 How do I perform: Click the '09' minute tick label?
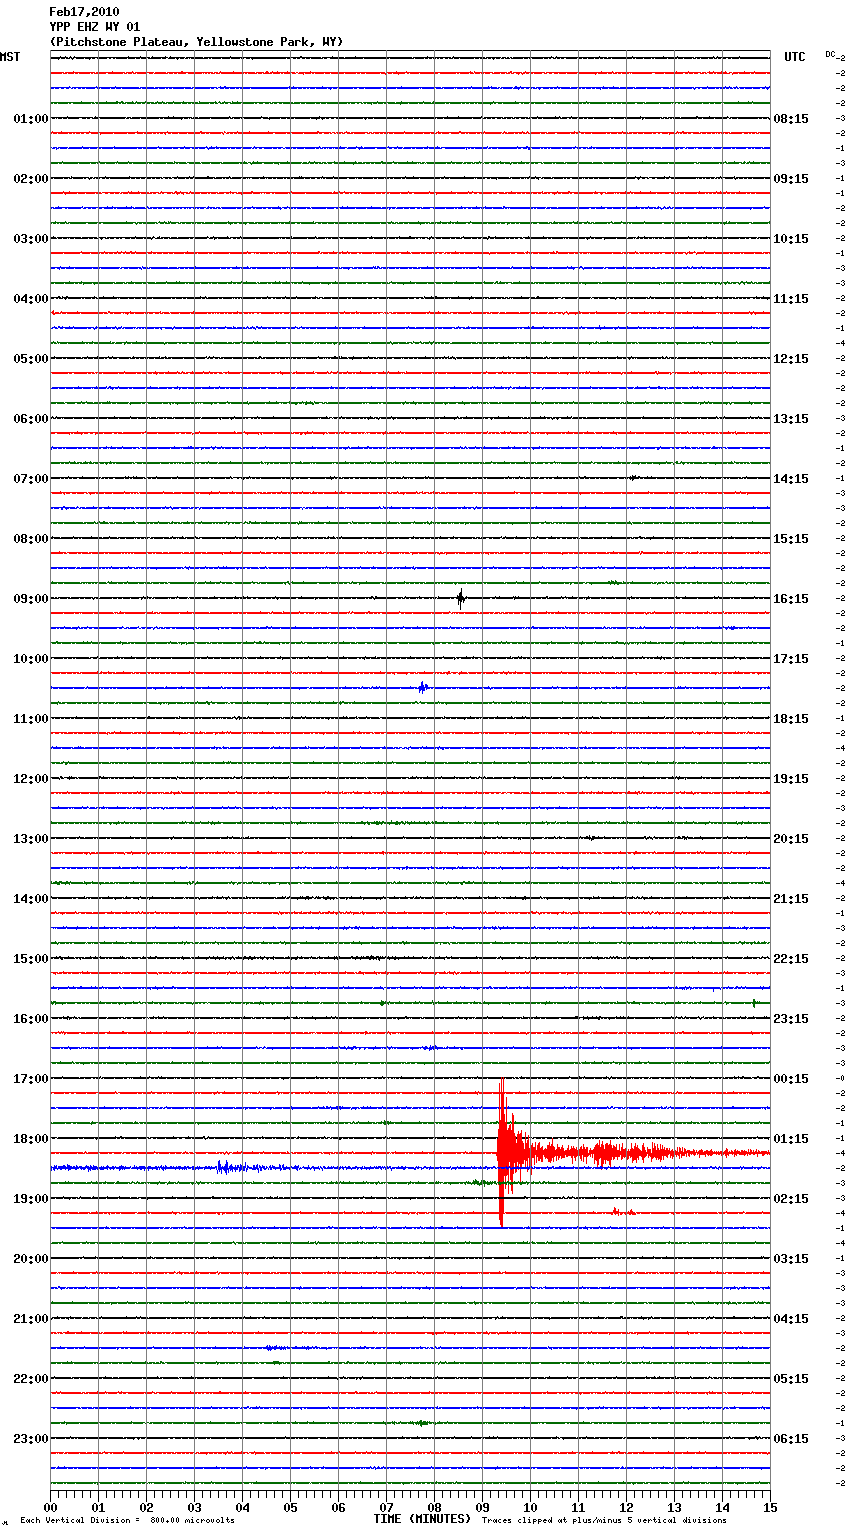click(482, 1507)
